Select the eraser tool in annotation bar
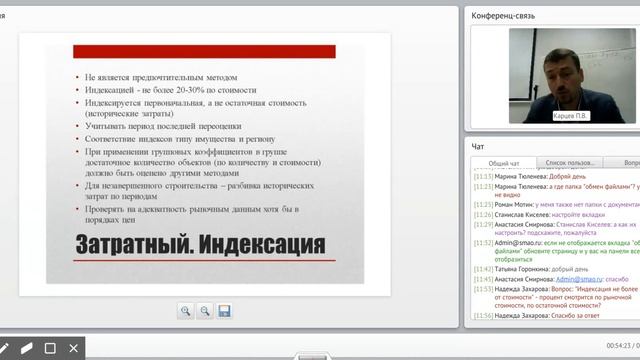 pos(27,348)
